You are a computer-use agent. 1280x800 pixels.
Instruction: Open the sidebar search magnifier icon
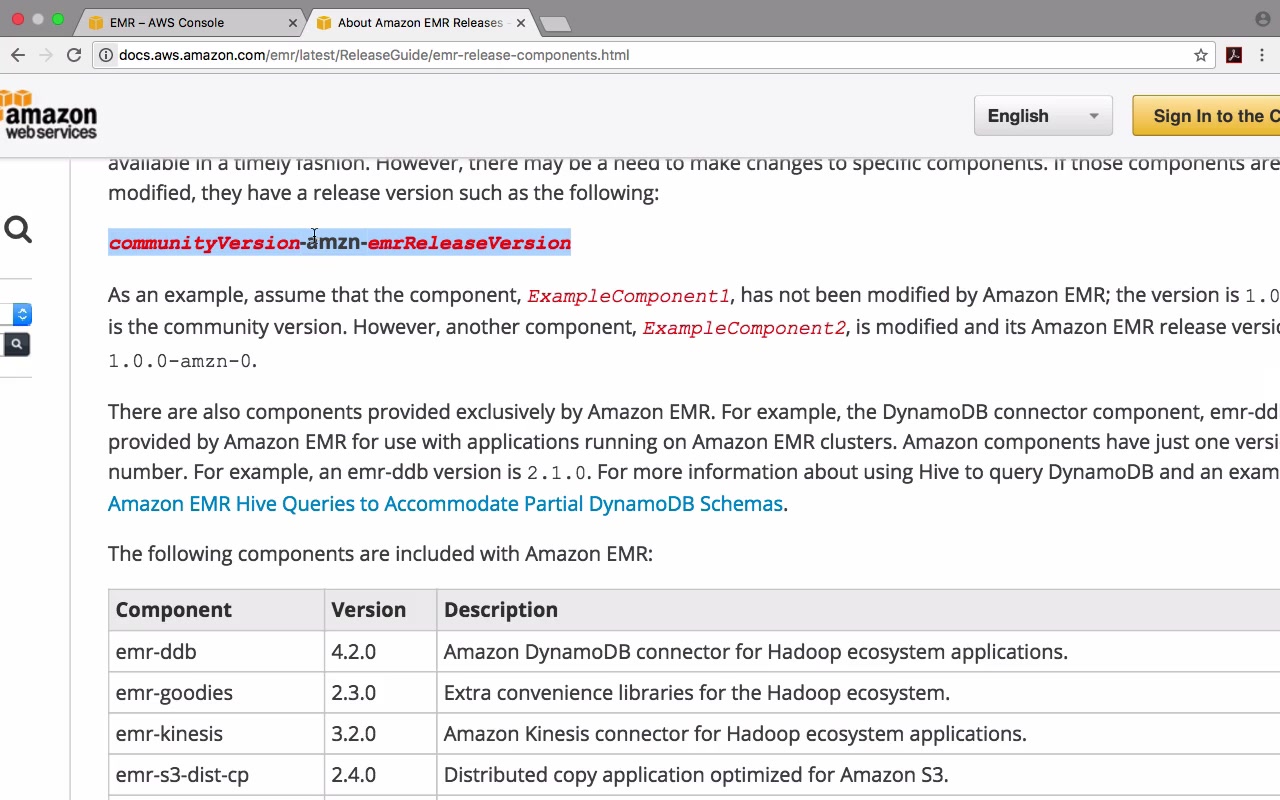coord(18,230)
